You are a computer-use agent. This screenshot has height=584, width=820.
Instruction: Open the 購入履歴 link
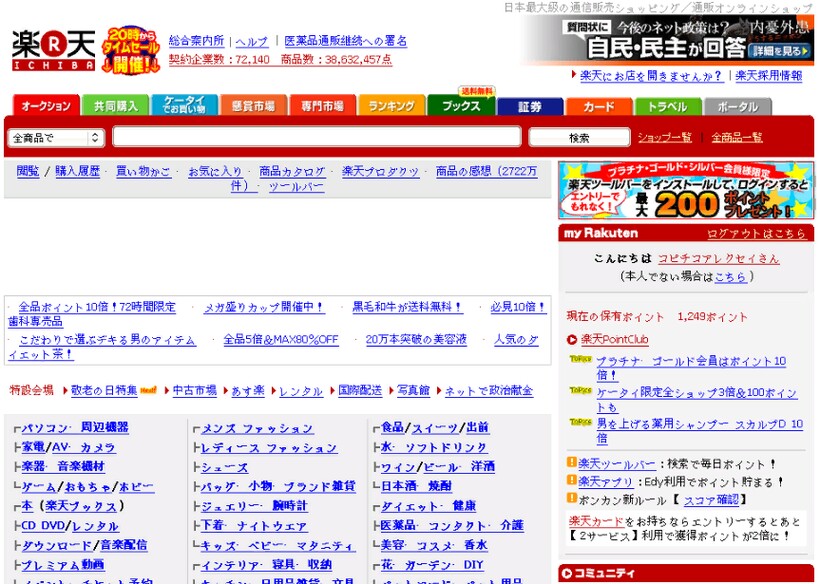pos(77,171)
